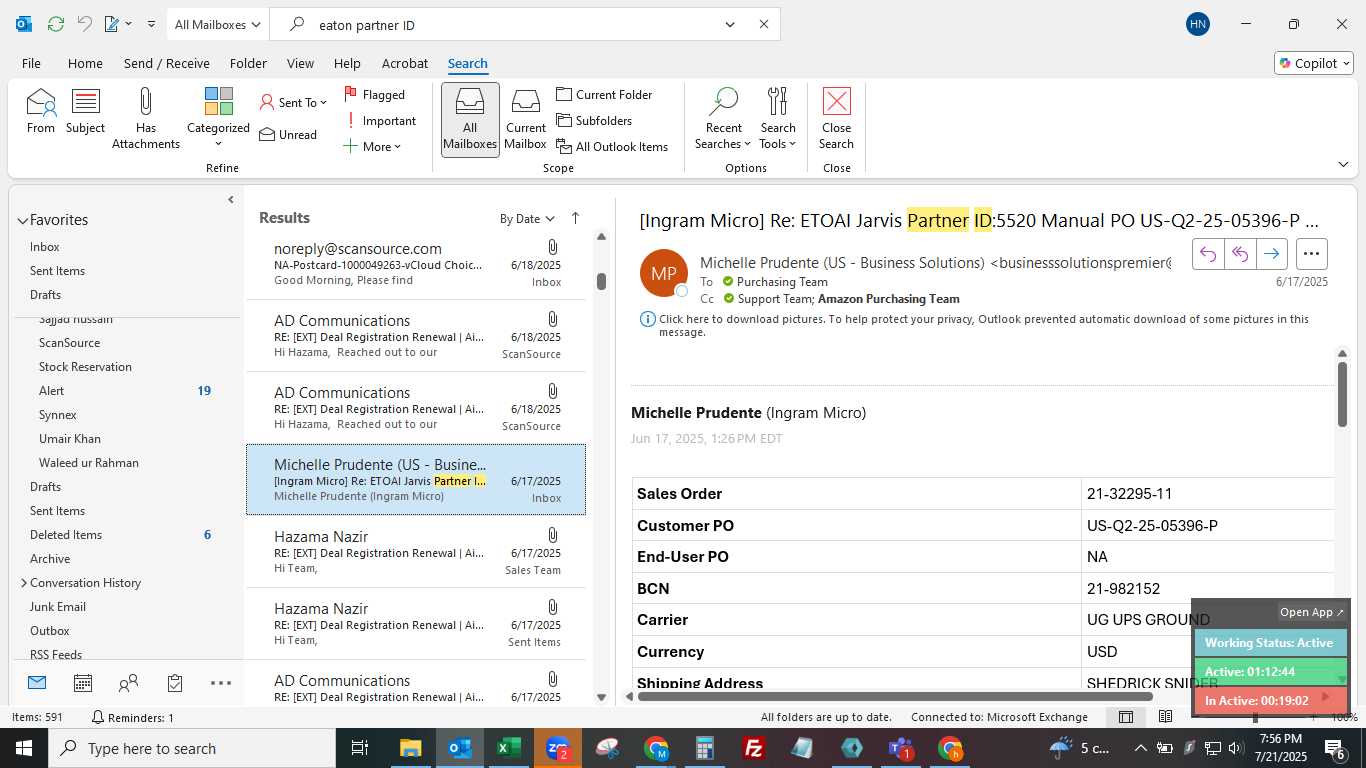Open the selected Michelle Prudente email result
The image size is (1366, 768).
pos(416,480)
